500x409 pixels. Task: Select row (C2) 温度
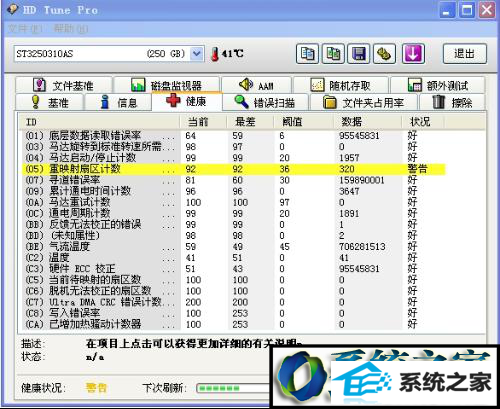233,258
